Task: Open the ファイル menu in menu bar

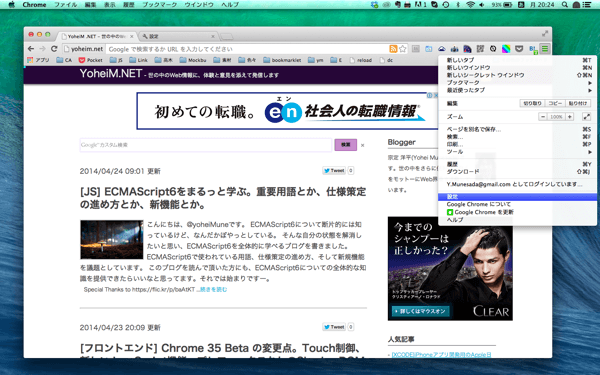Action: point(65,5)
